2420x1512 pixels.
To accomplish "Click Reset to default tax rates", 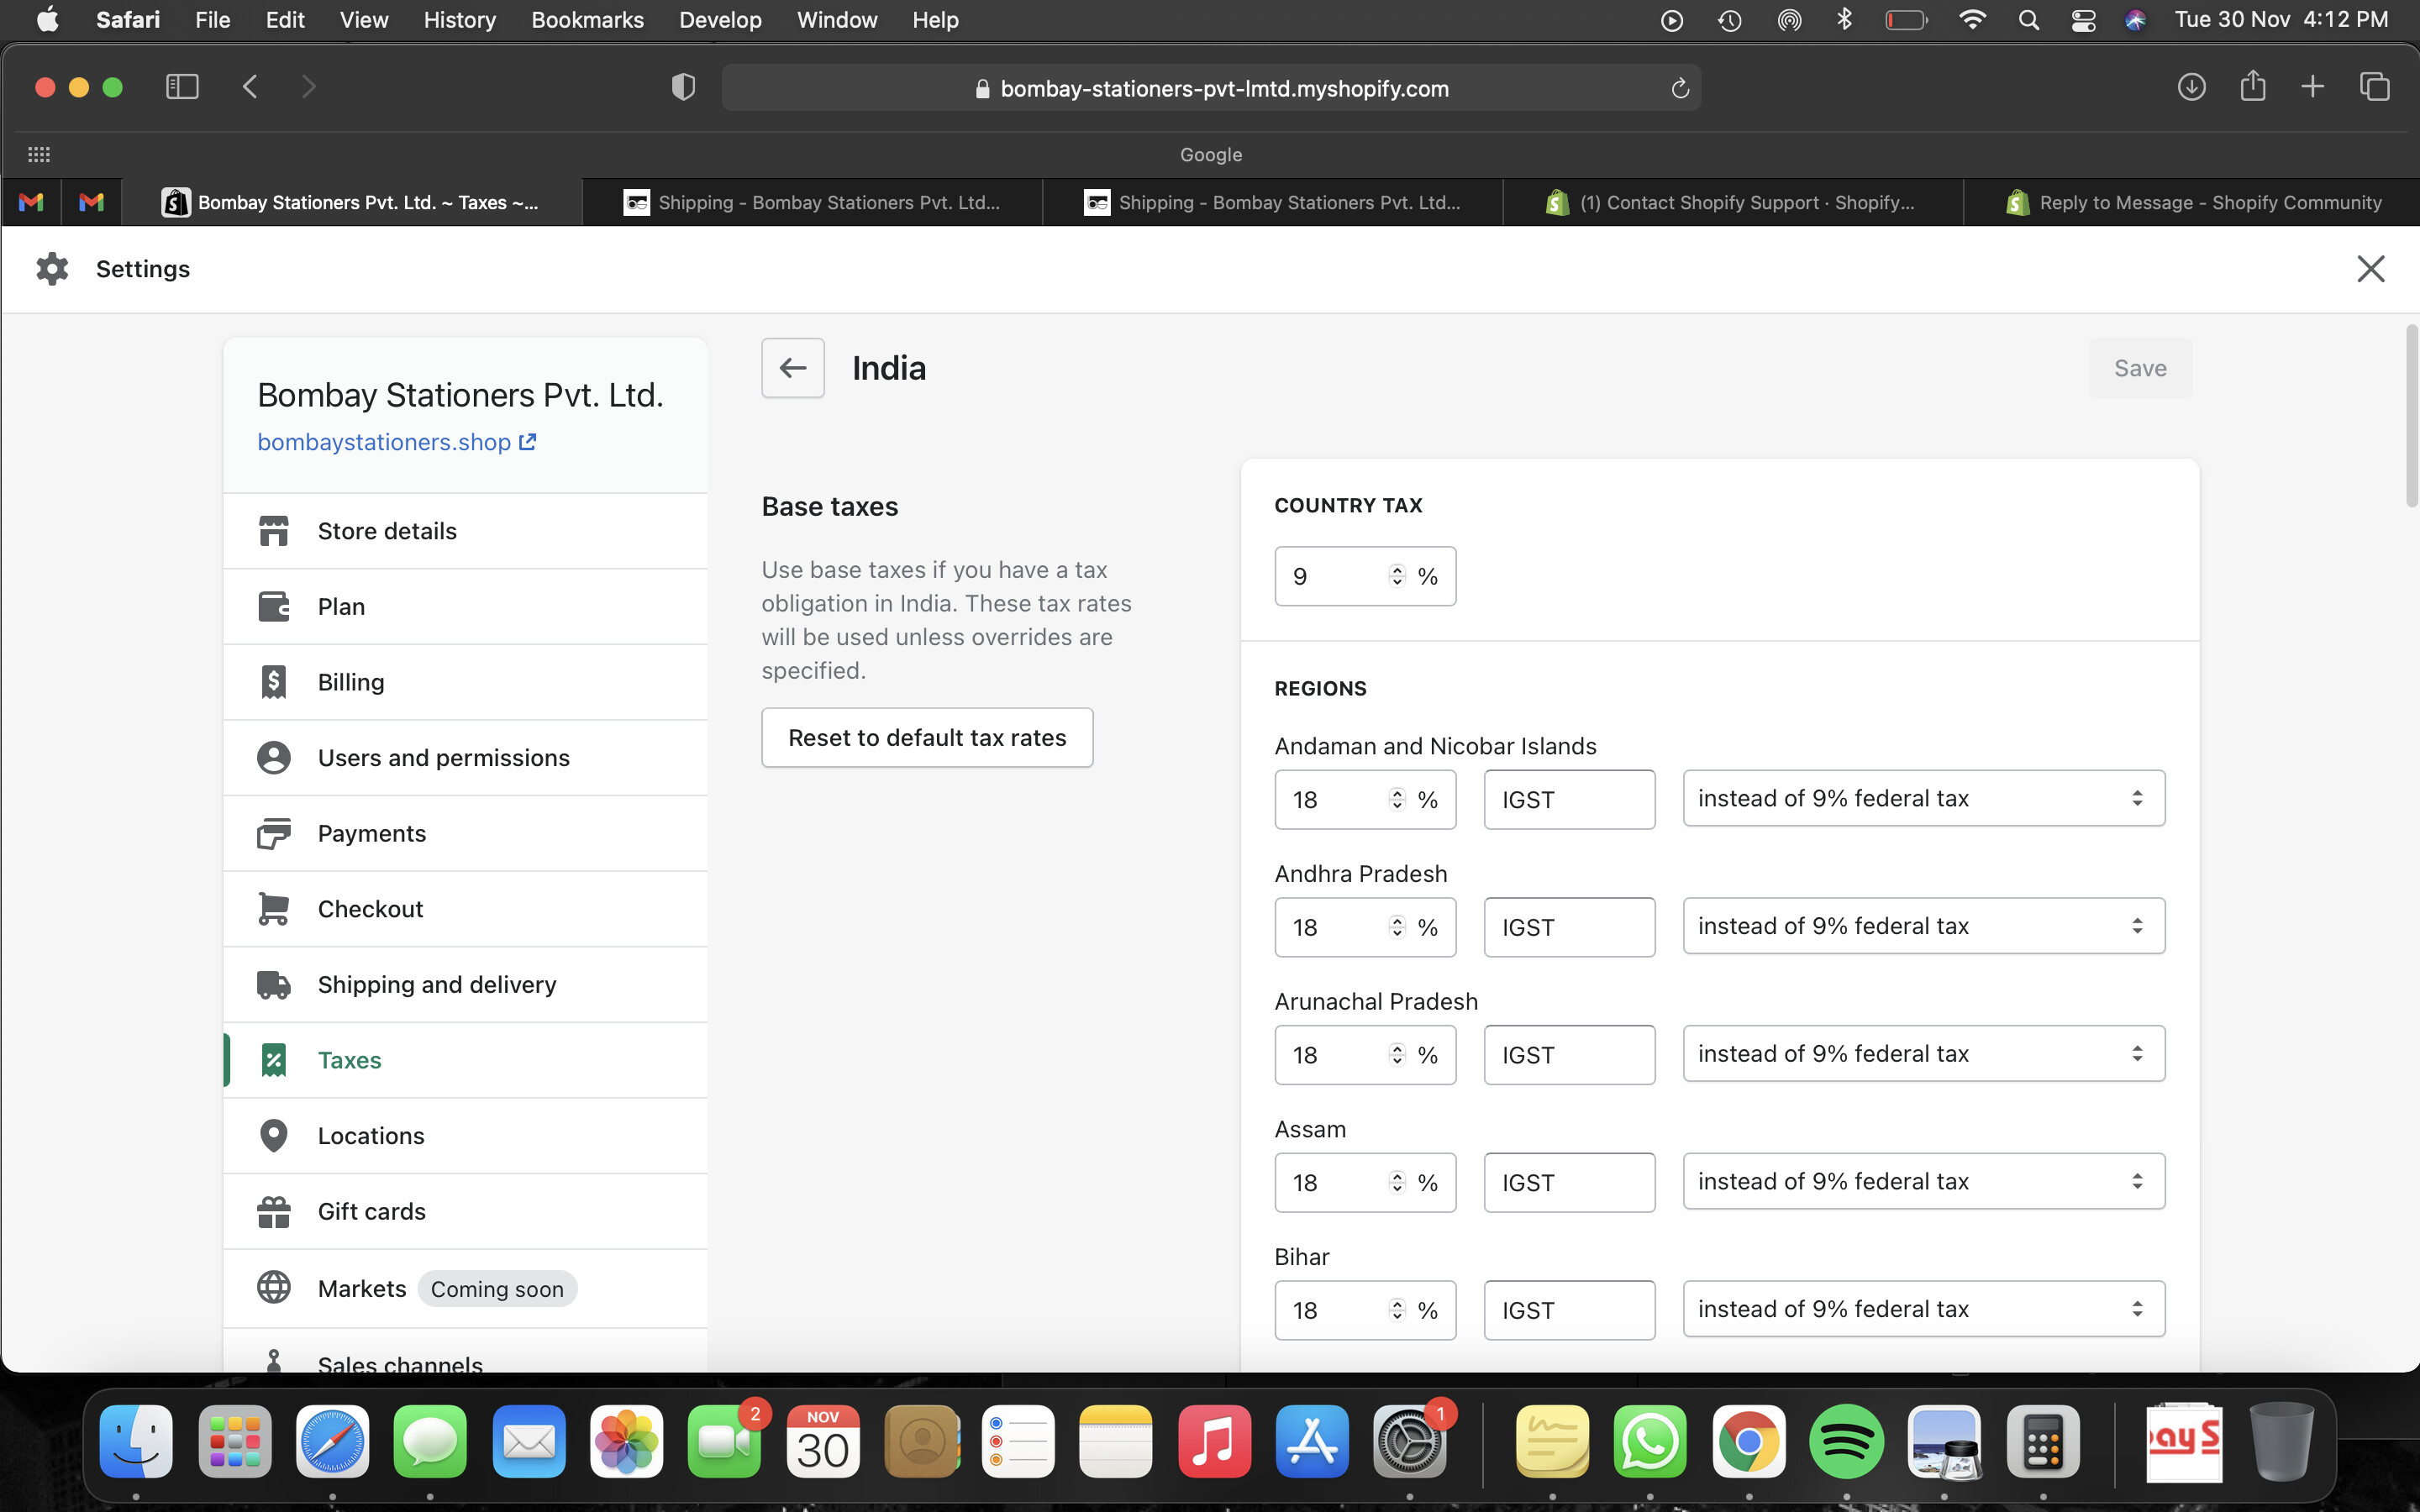I will (x=927, y=738).
